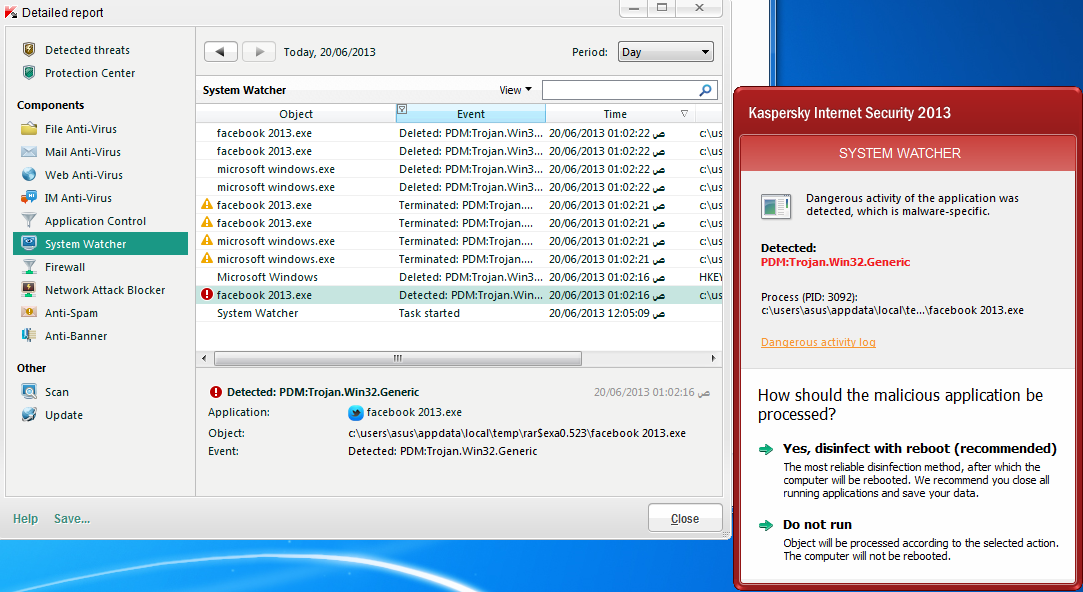
Task: Select the Anti-Spam icon
Action: coord(29,312)
